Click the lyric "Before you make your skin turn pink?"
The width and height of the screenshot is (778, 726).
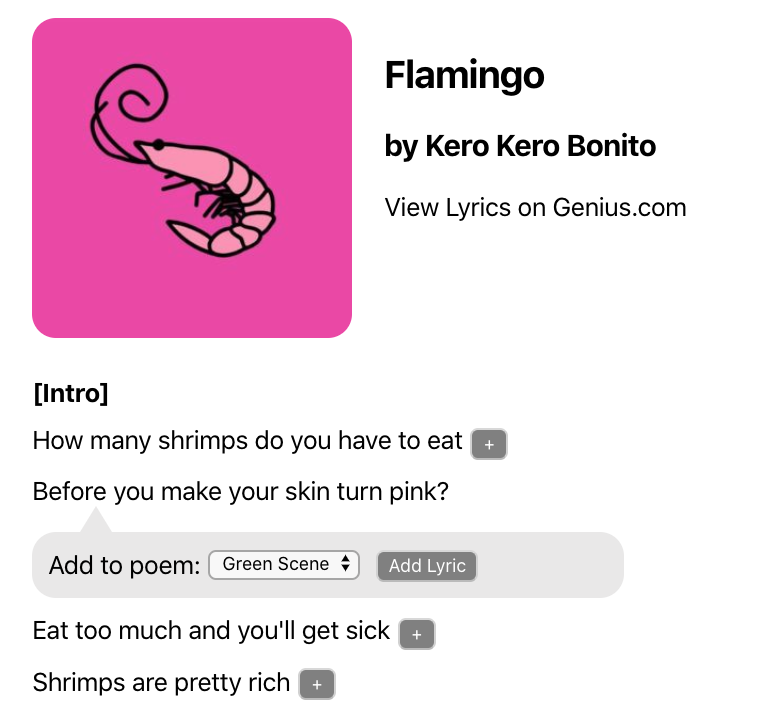pos(242,492)
